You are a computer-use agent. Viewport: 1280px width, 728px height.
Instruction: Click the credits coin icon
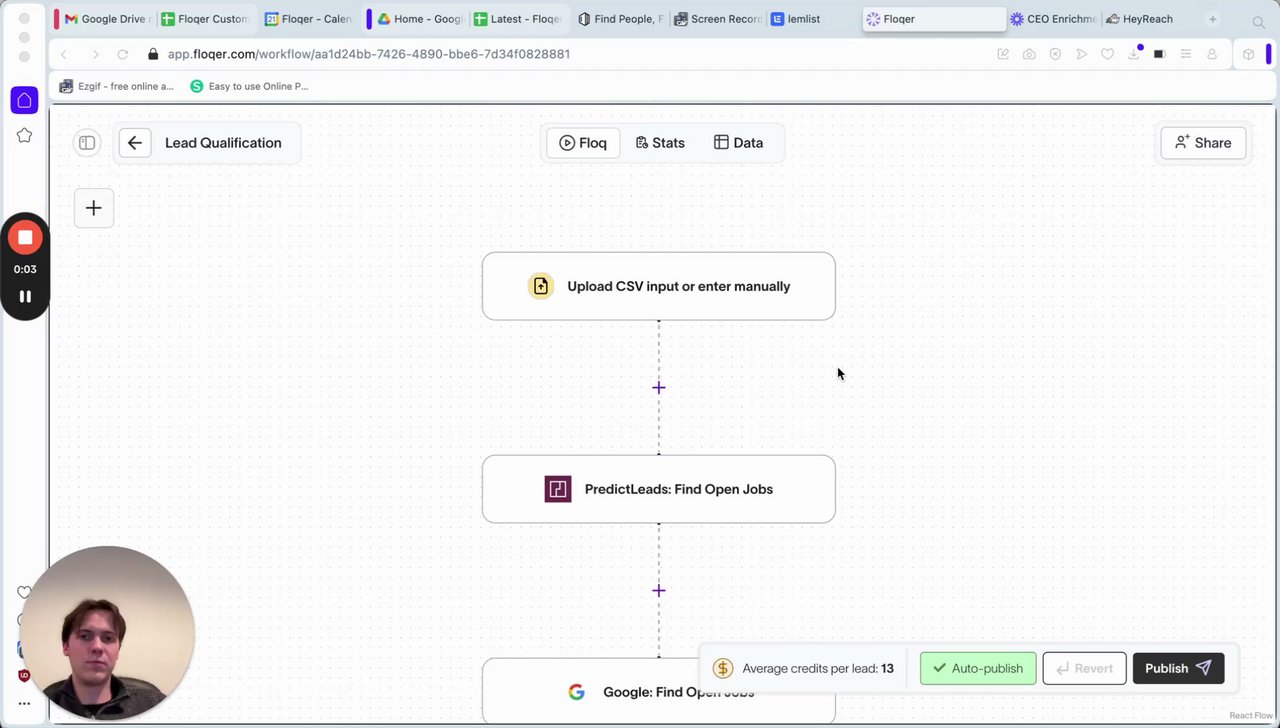(723, 668)
